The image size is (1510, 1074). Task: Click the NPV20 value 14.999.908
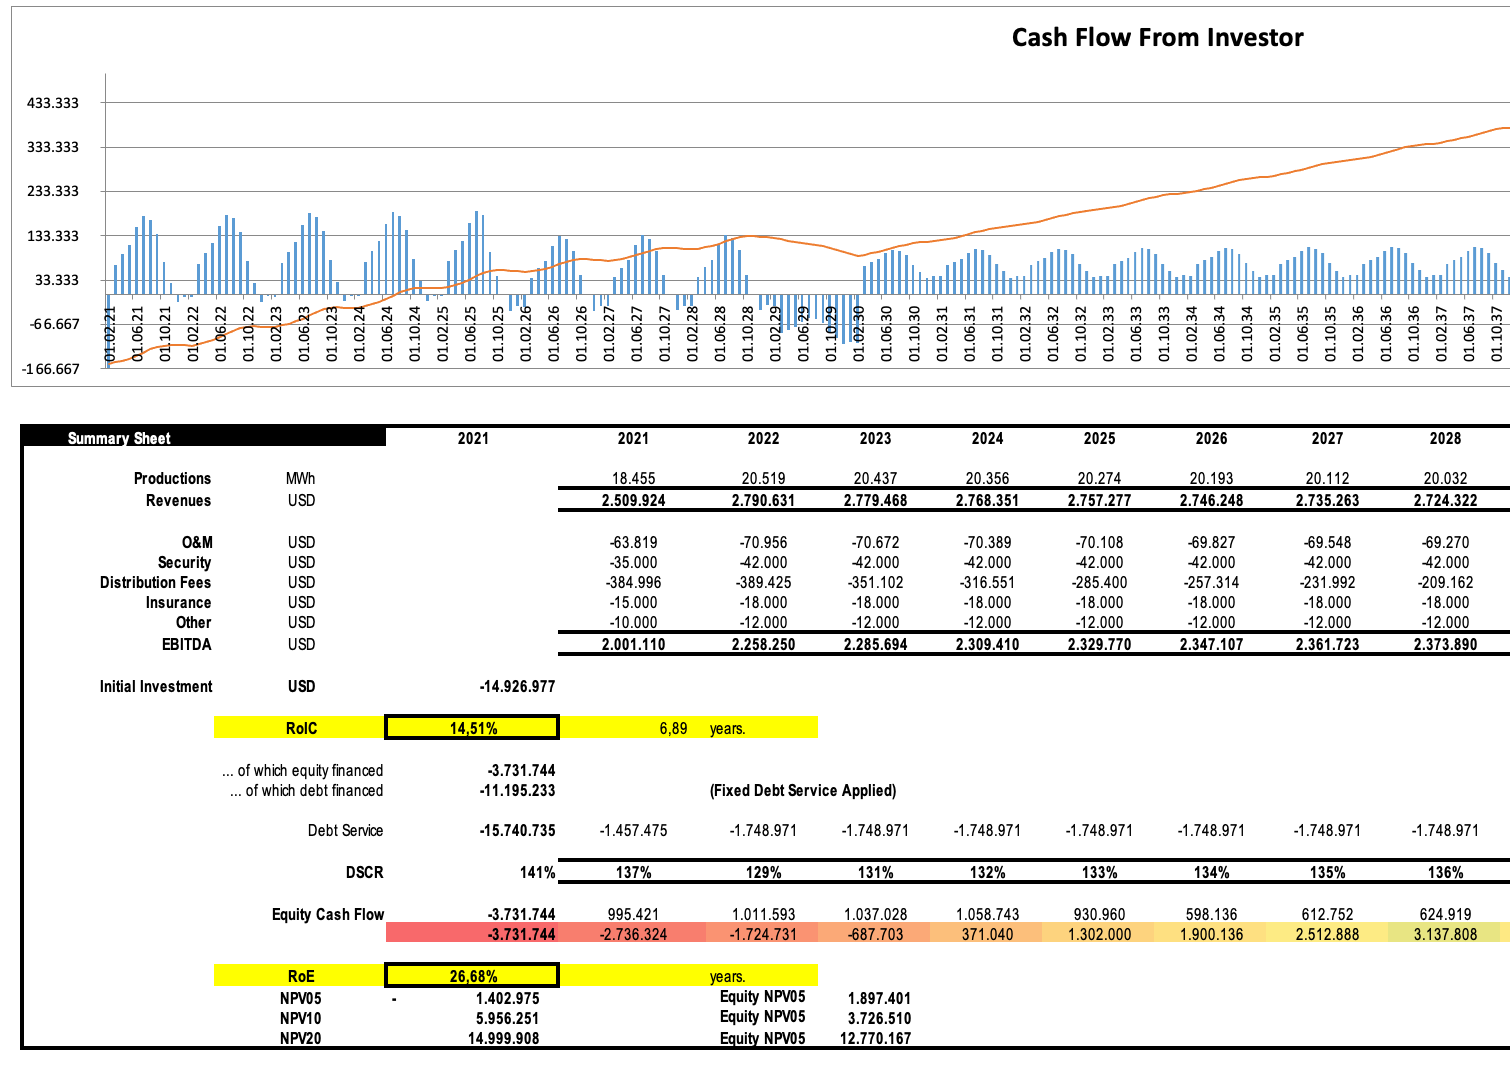pos(503,1038)
